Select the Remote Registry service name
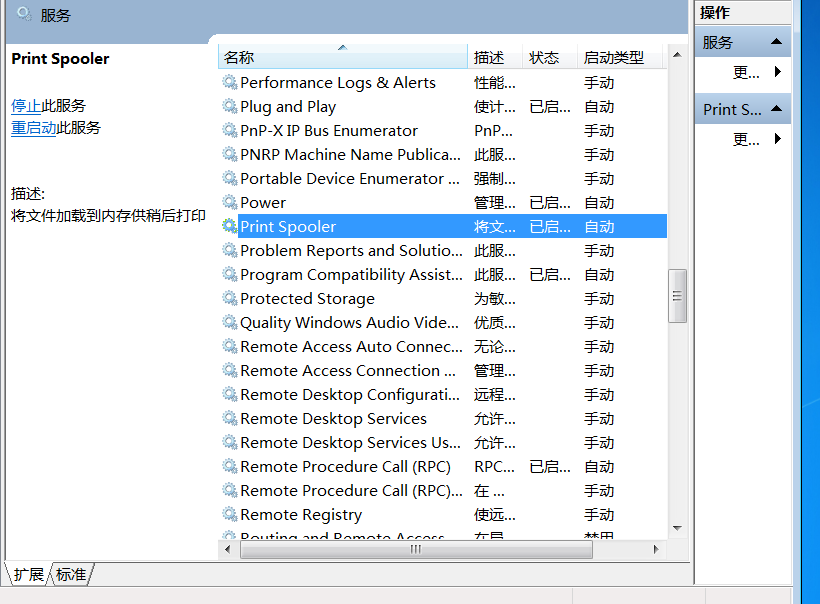This screenshot has height=604, width=820. coord(301,515)
